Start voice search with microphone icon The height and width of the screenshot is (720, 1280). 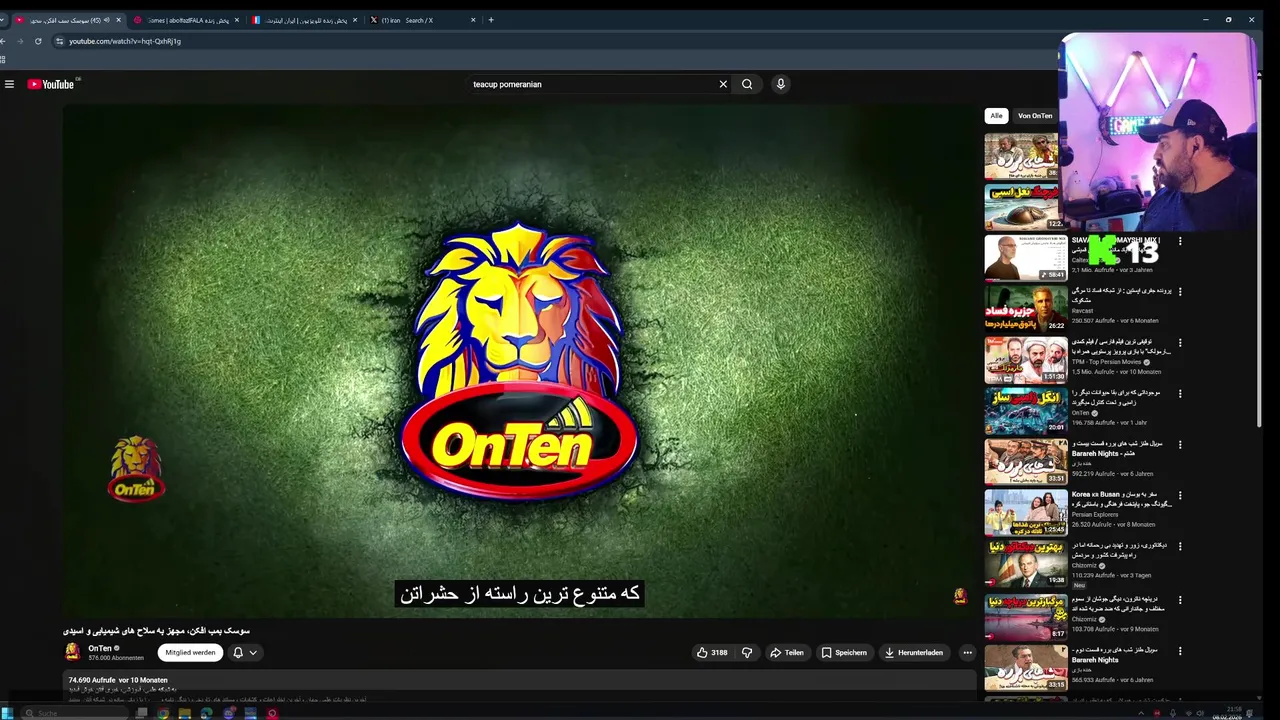[x=781, y=84]
